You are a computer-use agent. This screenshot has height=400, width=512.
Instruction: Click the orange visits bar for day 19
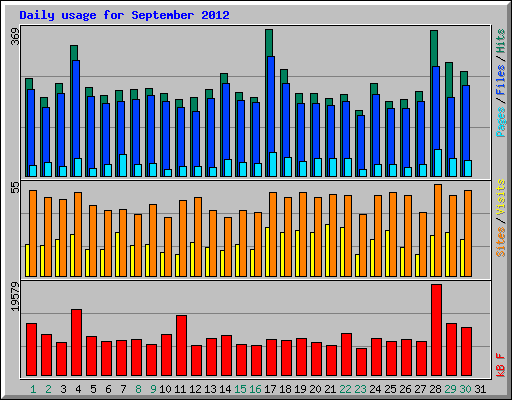pos(303,234)
